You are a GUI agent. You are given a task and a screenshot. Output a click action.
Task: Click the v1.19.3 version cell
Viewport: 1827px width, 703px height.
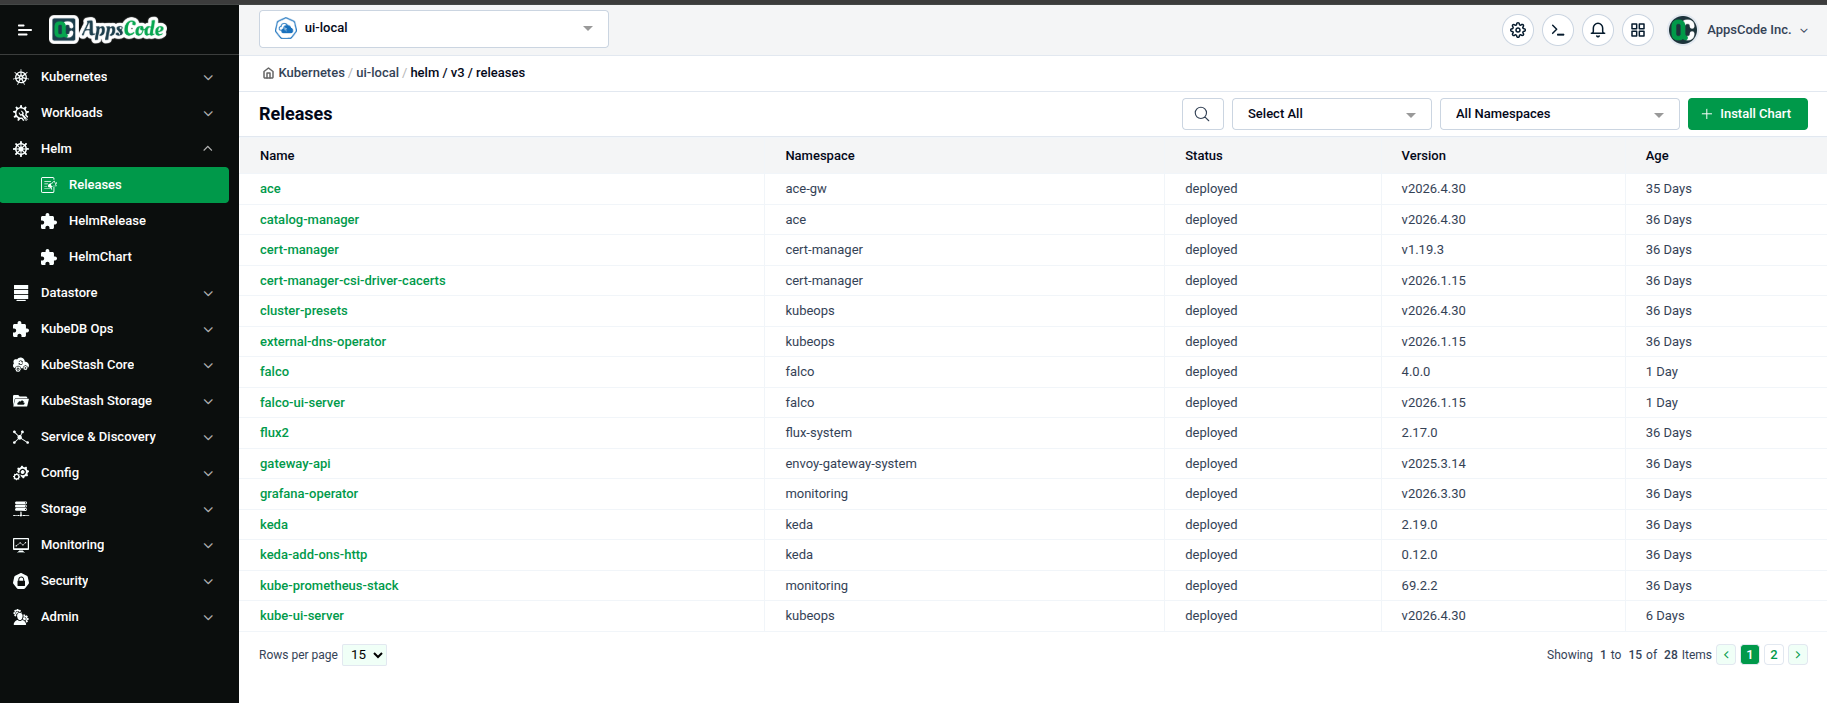[1422, 250]
